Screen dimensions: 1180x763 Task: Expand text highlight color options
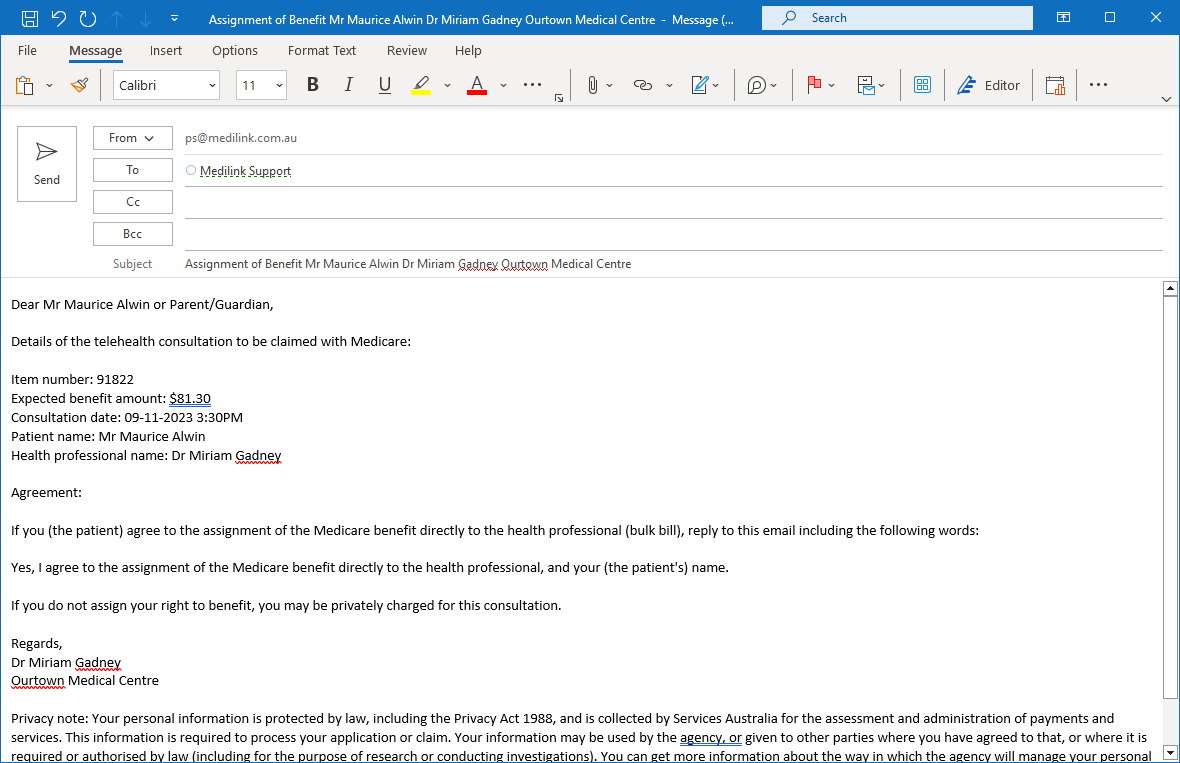tap(447, 86)
